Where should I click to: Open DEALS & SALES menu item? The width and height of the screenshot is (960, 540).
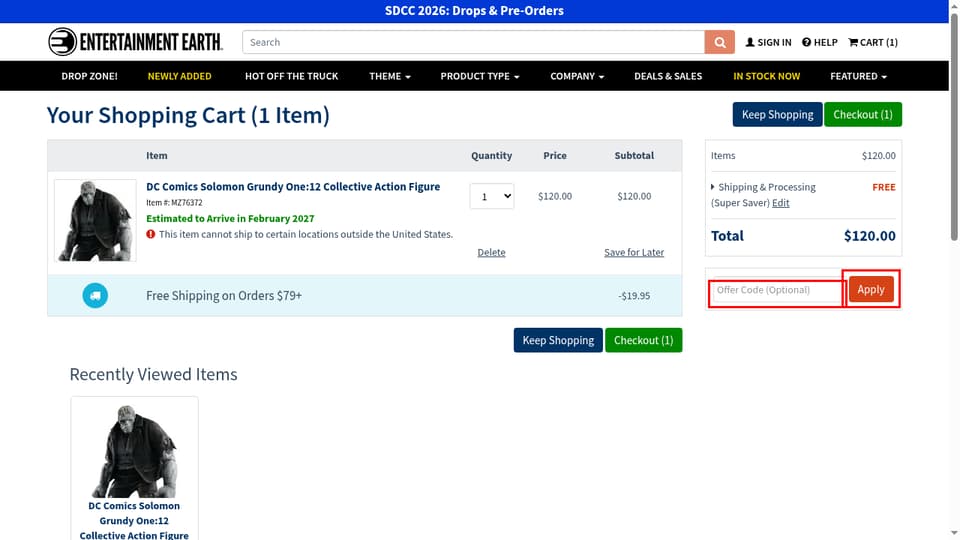(x=668, y=76)
